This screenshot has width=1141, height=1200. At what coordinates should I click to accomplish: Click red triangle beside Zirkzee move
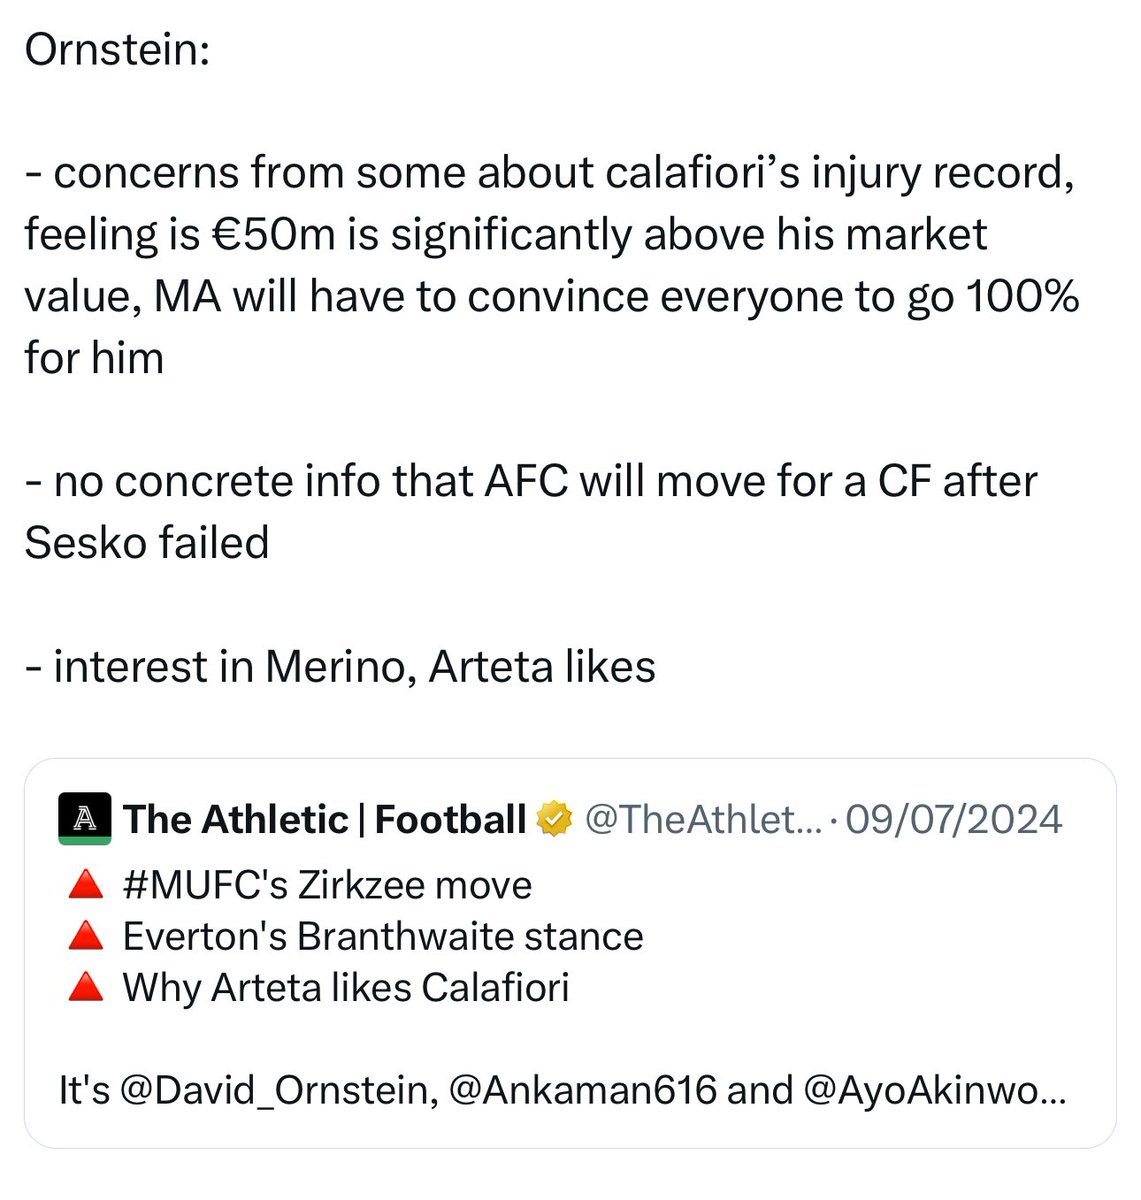(x=85, y=885)
